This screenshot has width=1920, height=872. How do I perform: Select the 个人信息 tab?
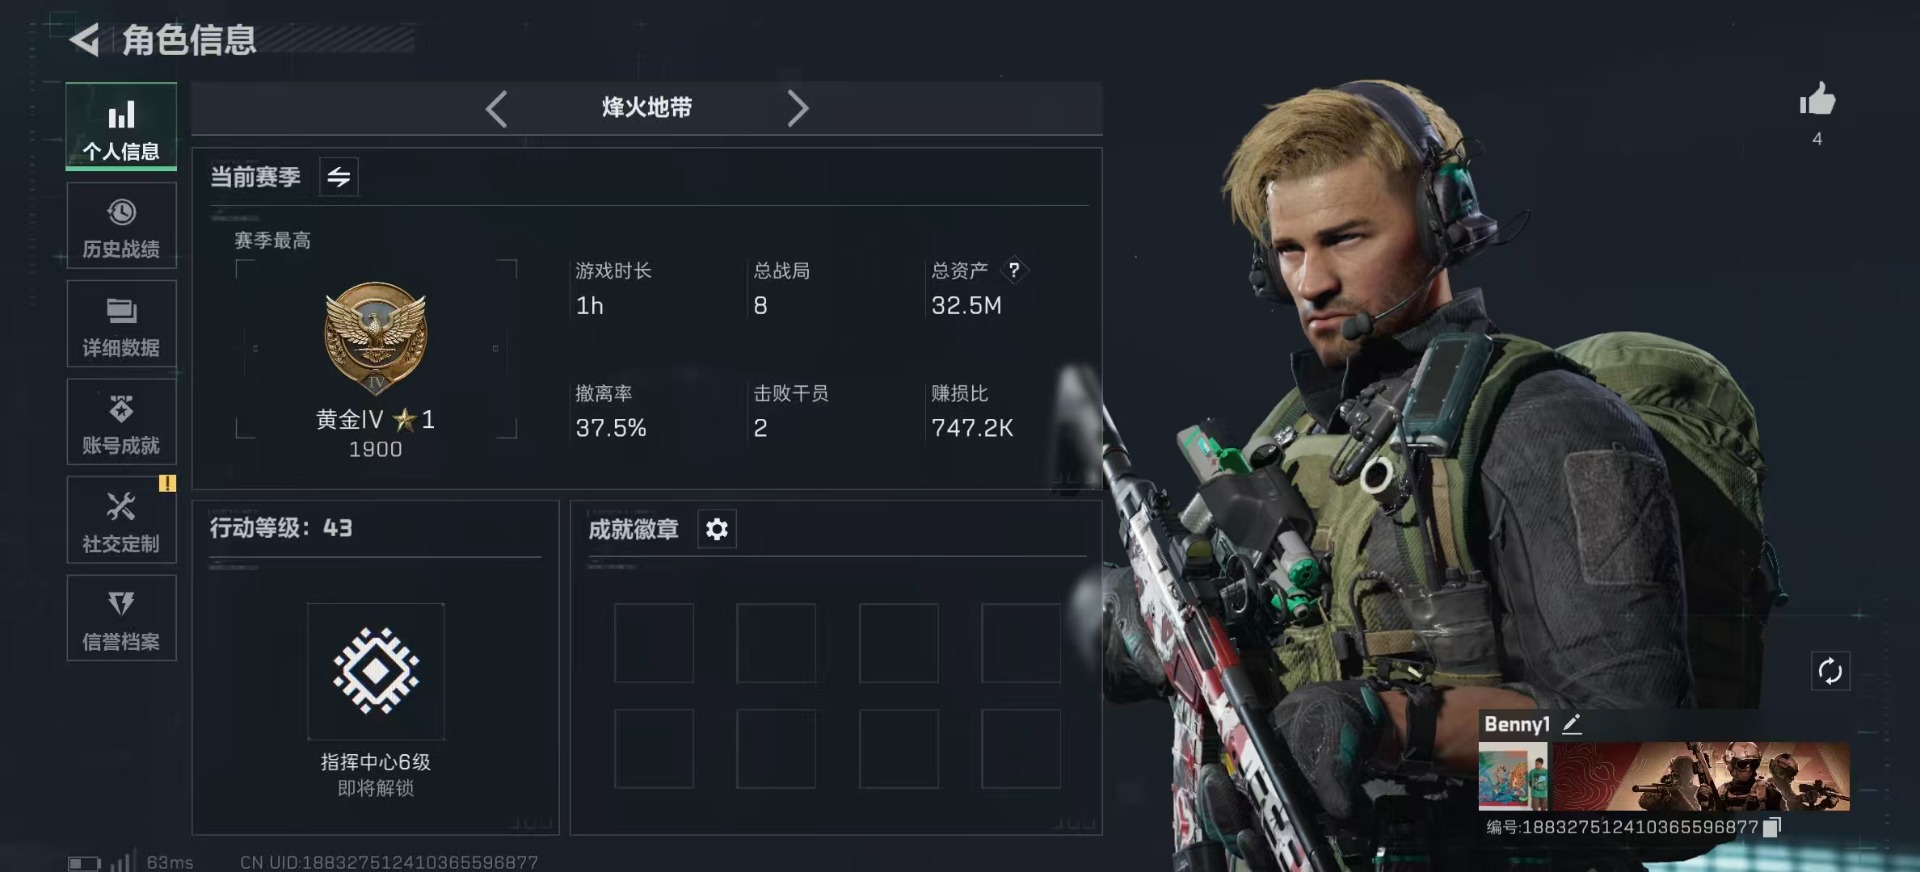(x=121, y=126)
